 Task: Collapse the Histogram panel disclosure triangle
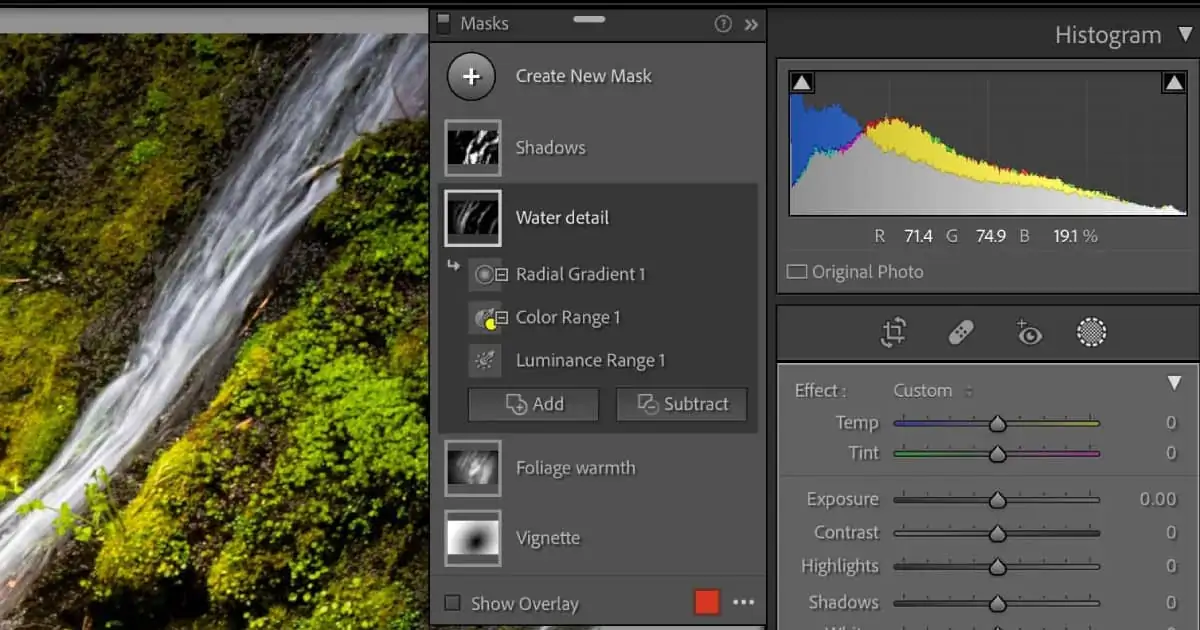(x=1183, y=35)
